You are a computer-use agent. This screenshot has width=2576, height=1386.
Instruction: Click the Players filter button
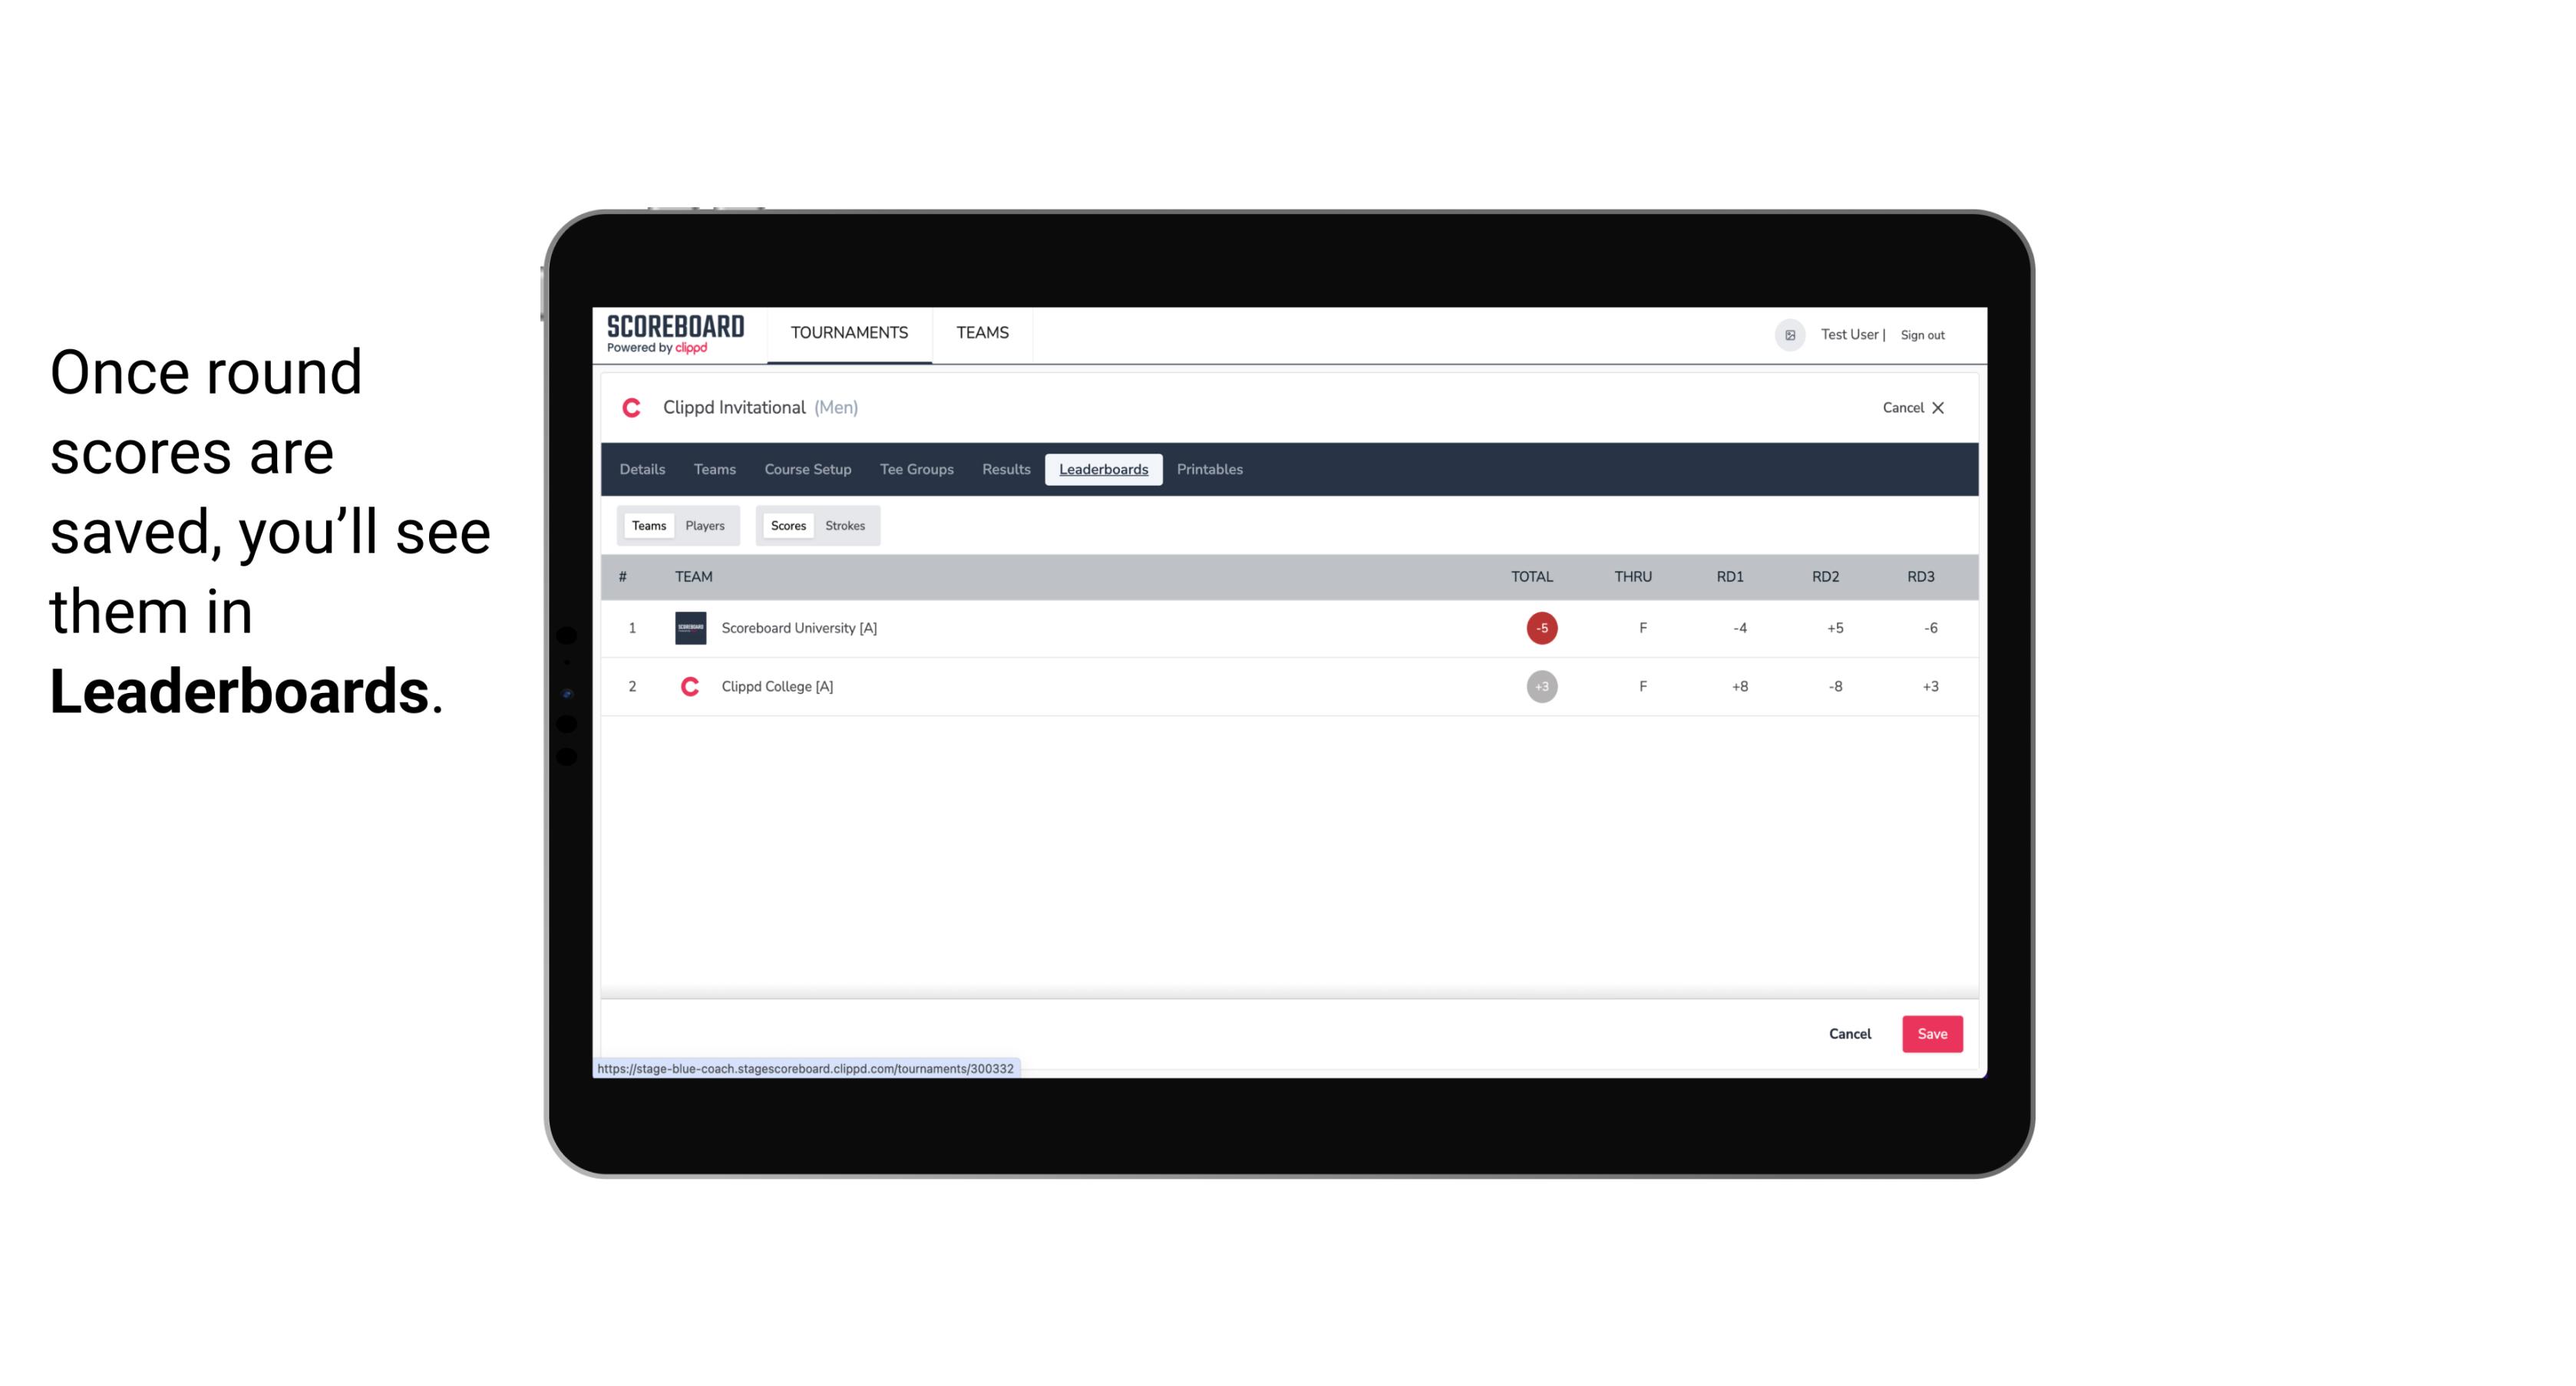click(x=705, y=526)
